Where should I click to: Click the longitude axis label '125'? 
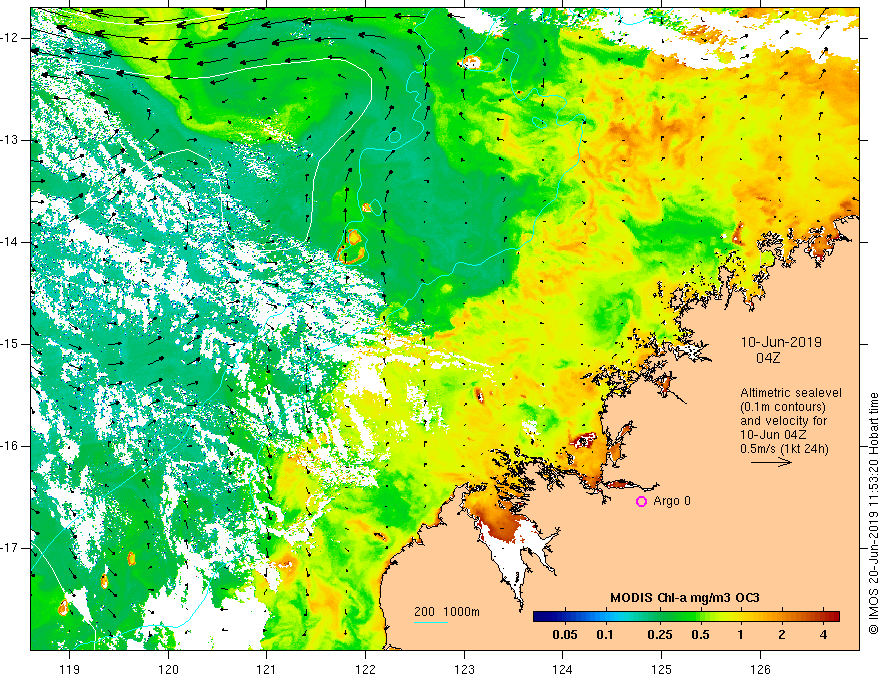(661, 669)
